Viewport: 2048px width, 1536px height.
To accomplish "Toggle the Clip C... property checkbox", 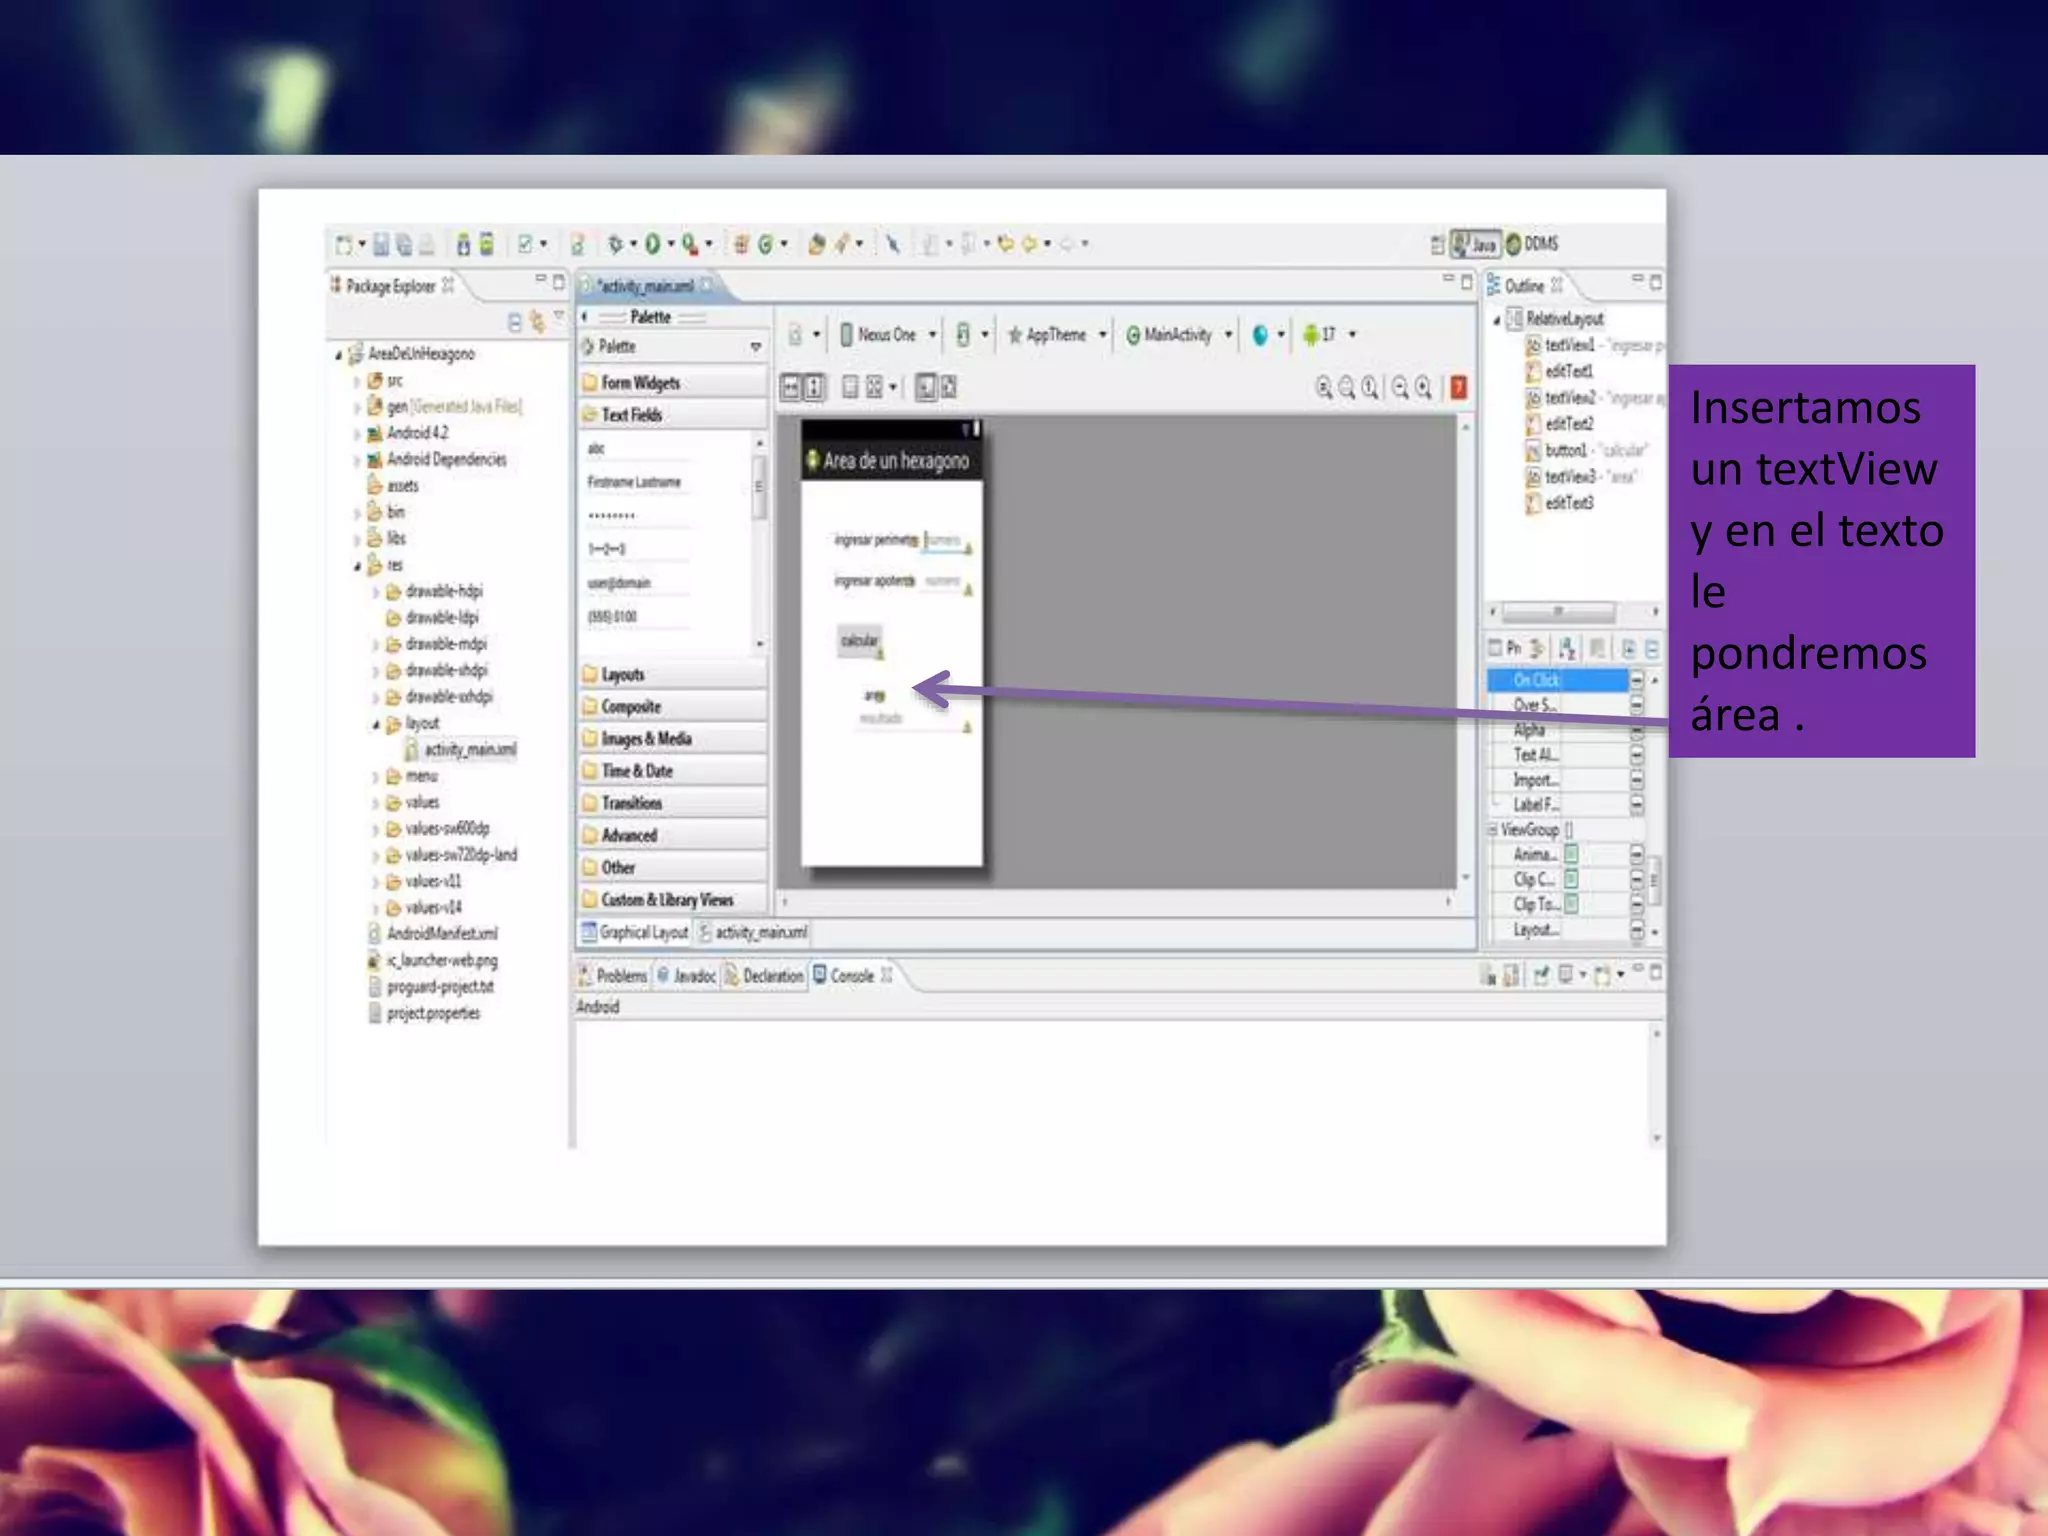I will pos(1571,879).
